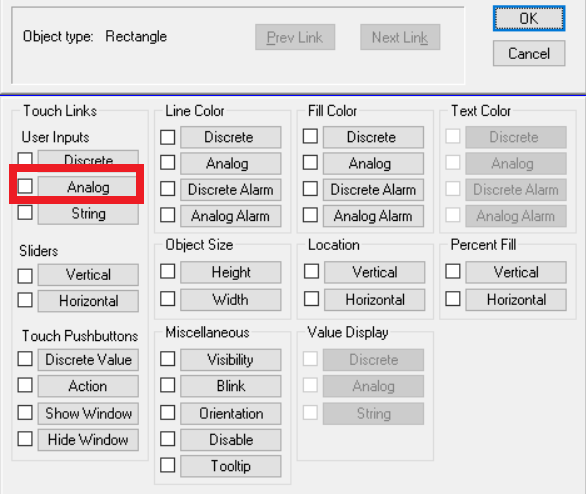Enable Line Color Discrete checkbox
The height and width of the screenshot is (494, 586).
167,137
